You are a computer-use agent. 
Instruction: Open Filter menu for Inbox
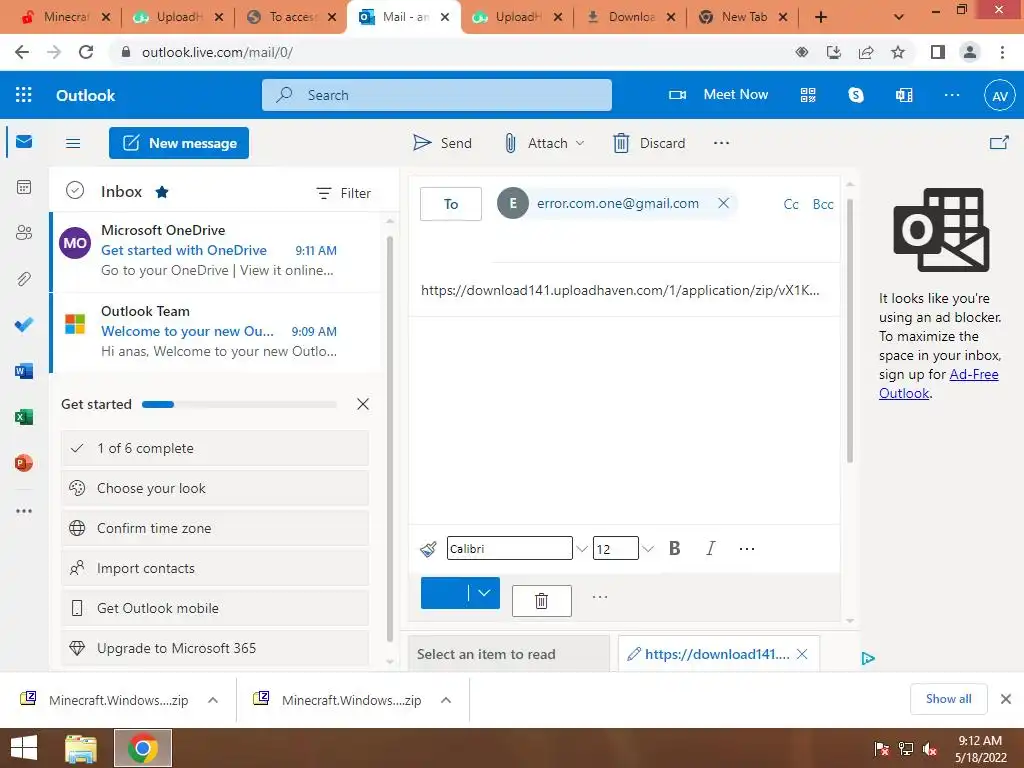(344, 193)
